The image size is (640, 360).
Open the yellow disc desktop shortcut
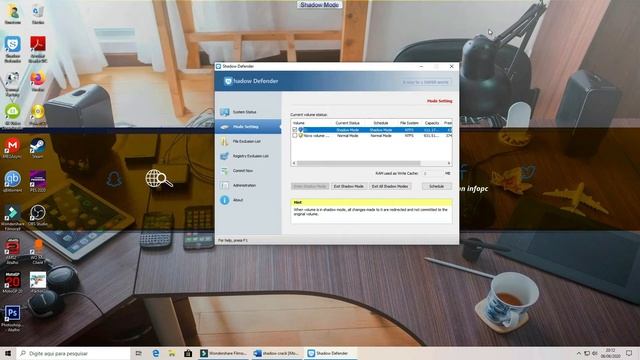tap(38, 114)
